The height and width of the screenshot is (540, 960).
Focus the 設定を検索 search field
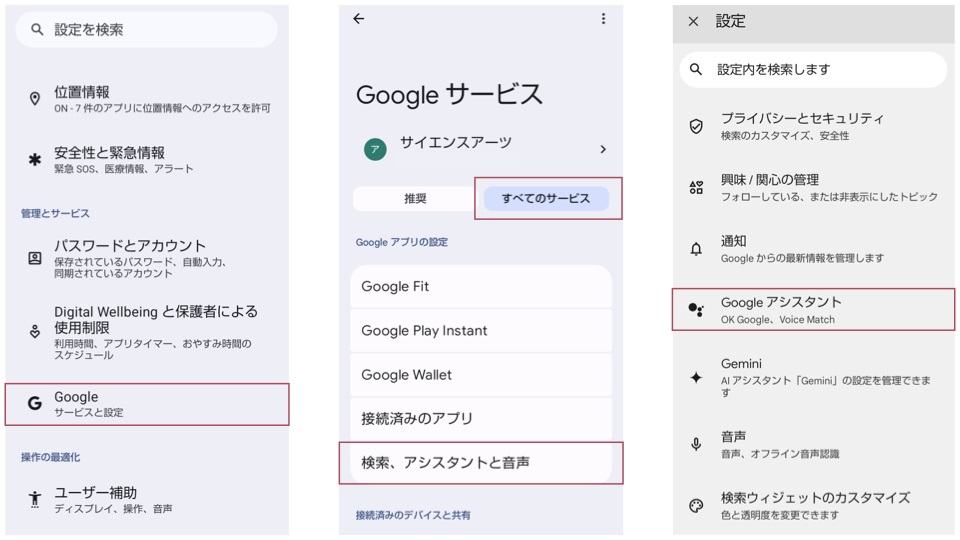click(x=146, y=29)
